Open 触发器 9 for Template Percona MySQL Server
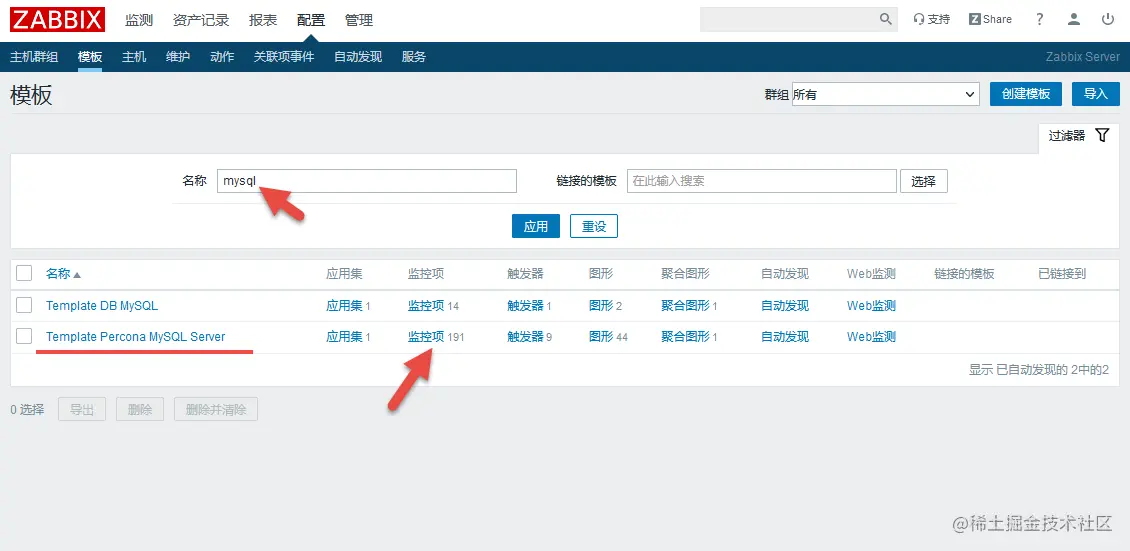Screen dimensions: 1130x551 point(525,336)
